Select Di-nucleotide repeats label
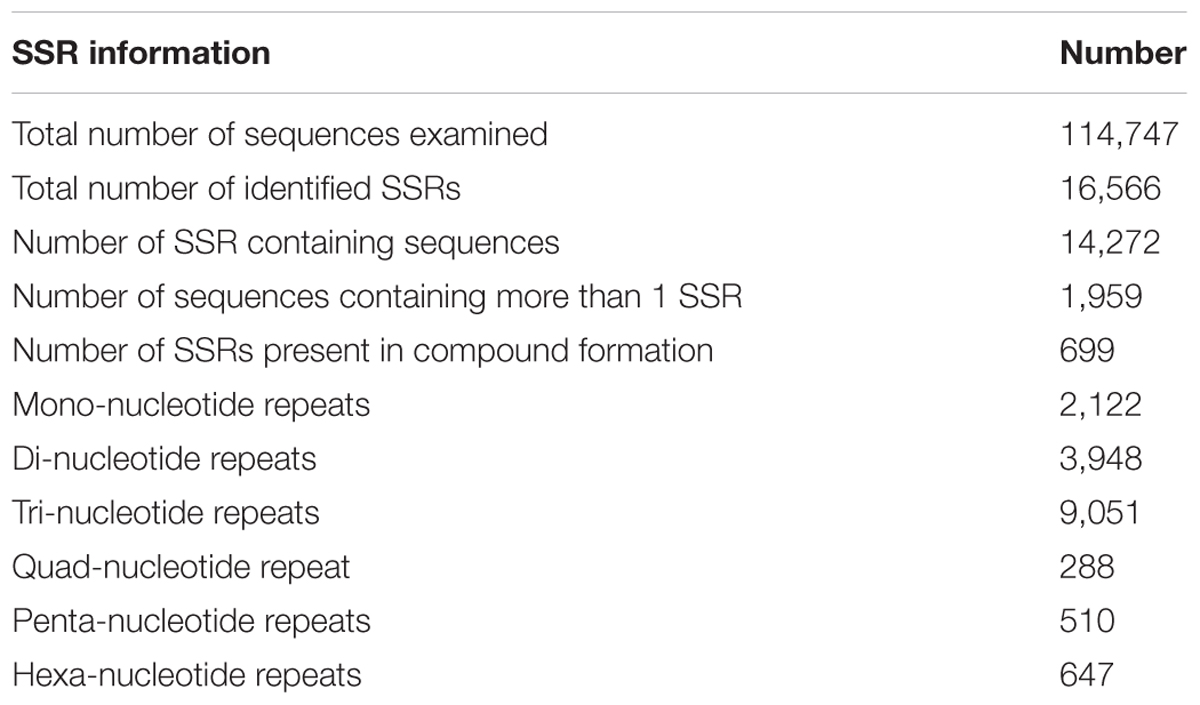This screenshot has width=1200, height=705. [x=164, y=458]
